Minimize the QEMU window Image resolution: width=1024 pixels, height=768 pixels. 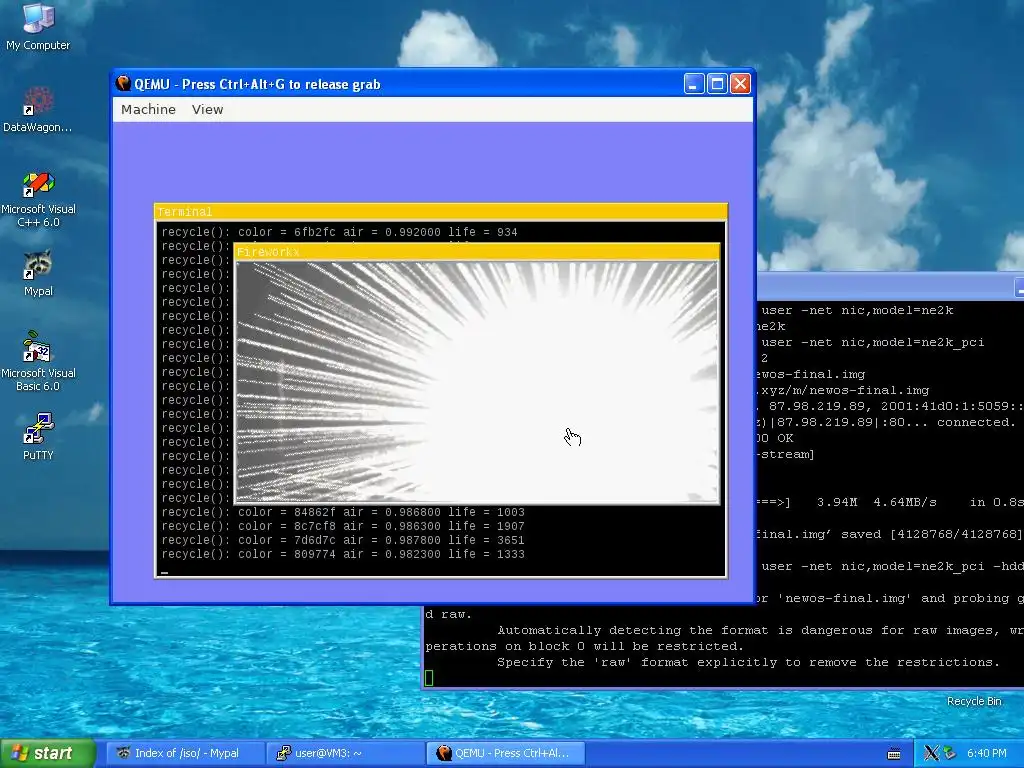pyautogui.click(x=694, y=84)
